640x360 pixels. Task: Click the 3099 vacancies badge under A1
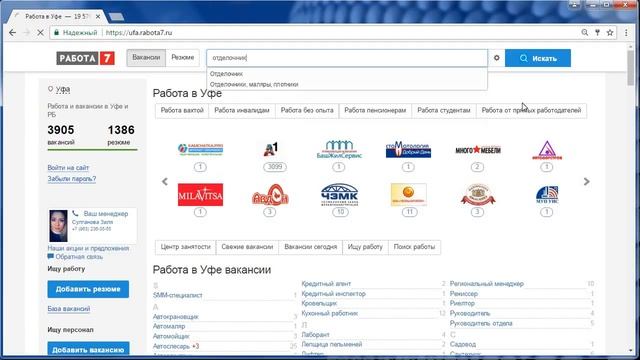tap(275, 167)
